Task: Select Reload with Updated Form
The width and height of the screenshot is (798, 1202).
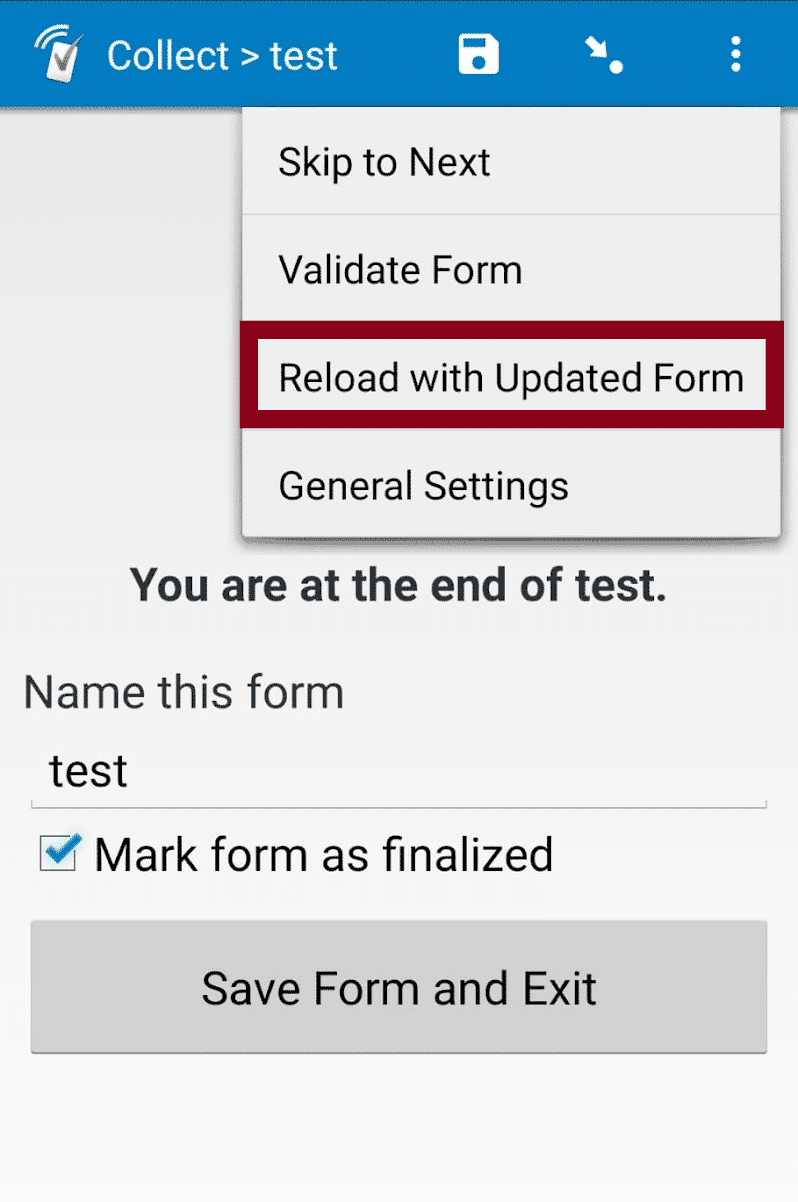Action: coord(511,377)
